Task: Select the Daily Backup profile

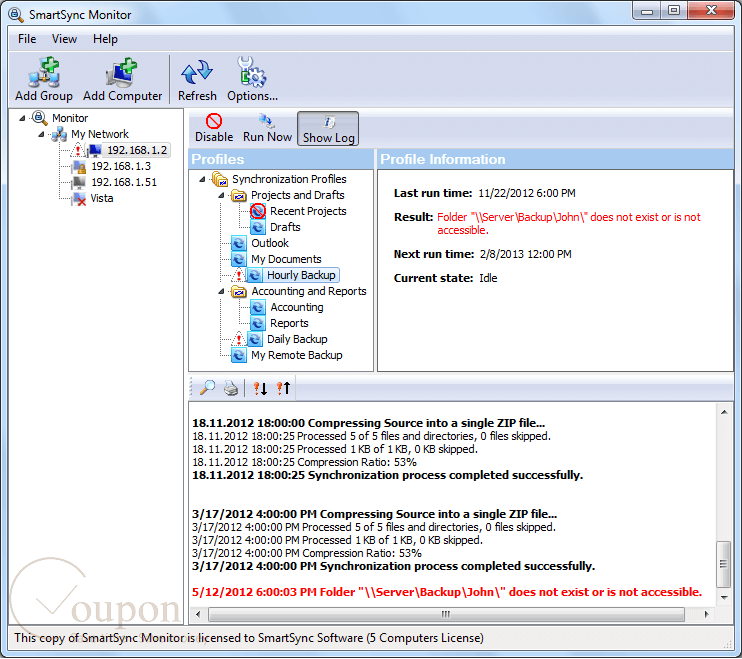Action: point(297,339)
